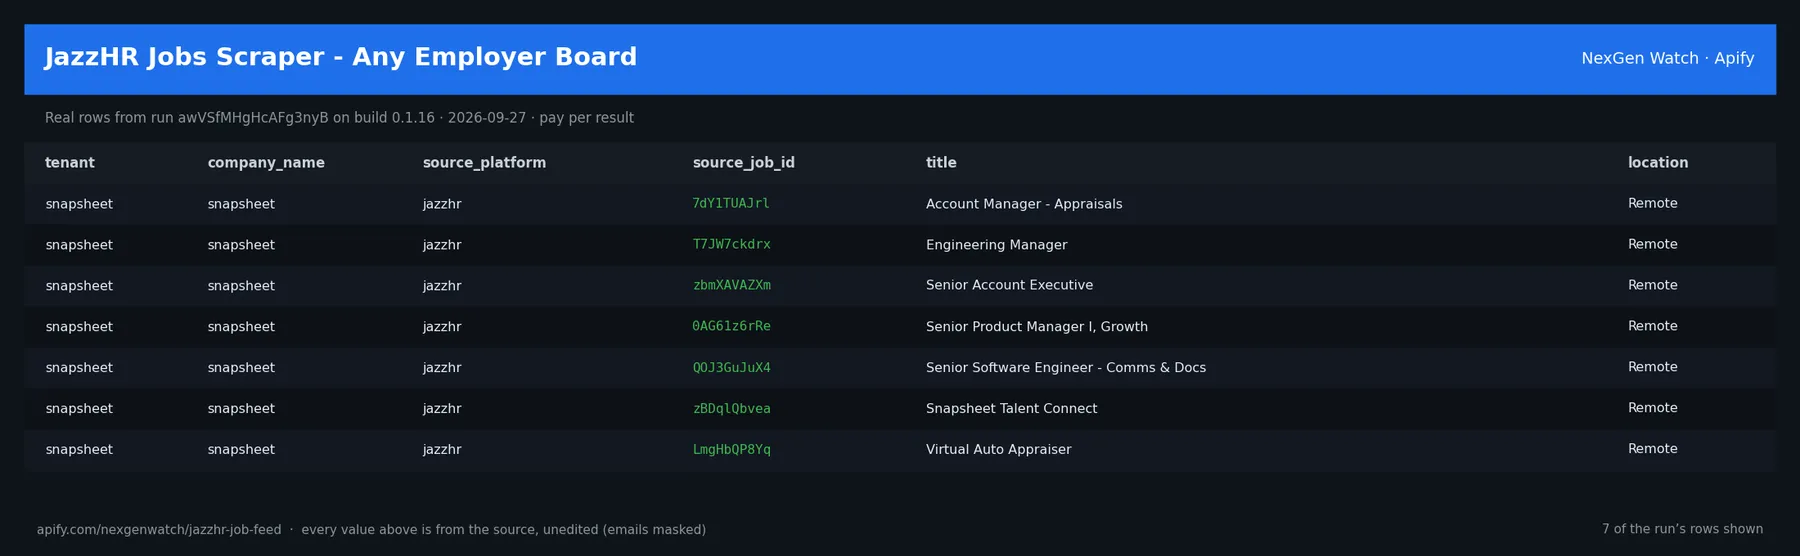
Task: Click company_name snapsheet in Senior Product Manager row
Action: click(x=241, y=327)
